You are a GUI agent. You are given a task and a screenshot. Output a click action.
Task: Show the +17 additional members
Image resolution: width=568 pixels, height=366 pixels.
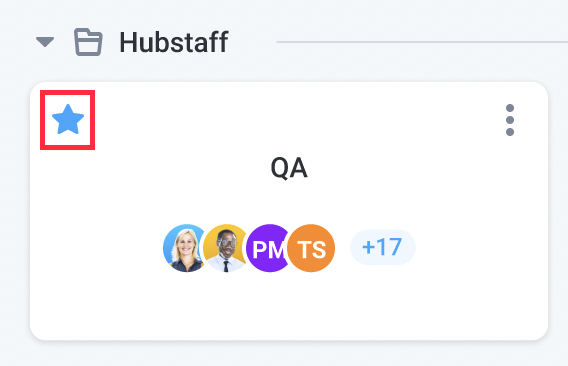[x=383, y=247]
